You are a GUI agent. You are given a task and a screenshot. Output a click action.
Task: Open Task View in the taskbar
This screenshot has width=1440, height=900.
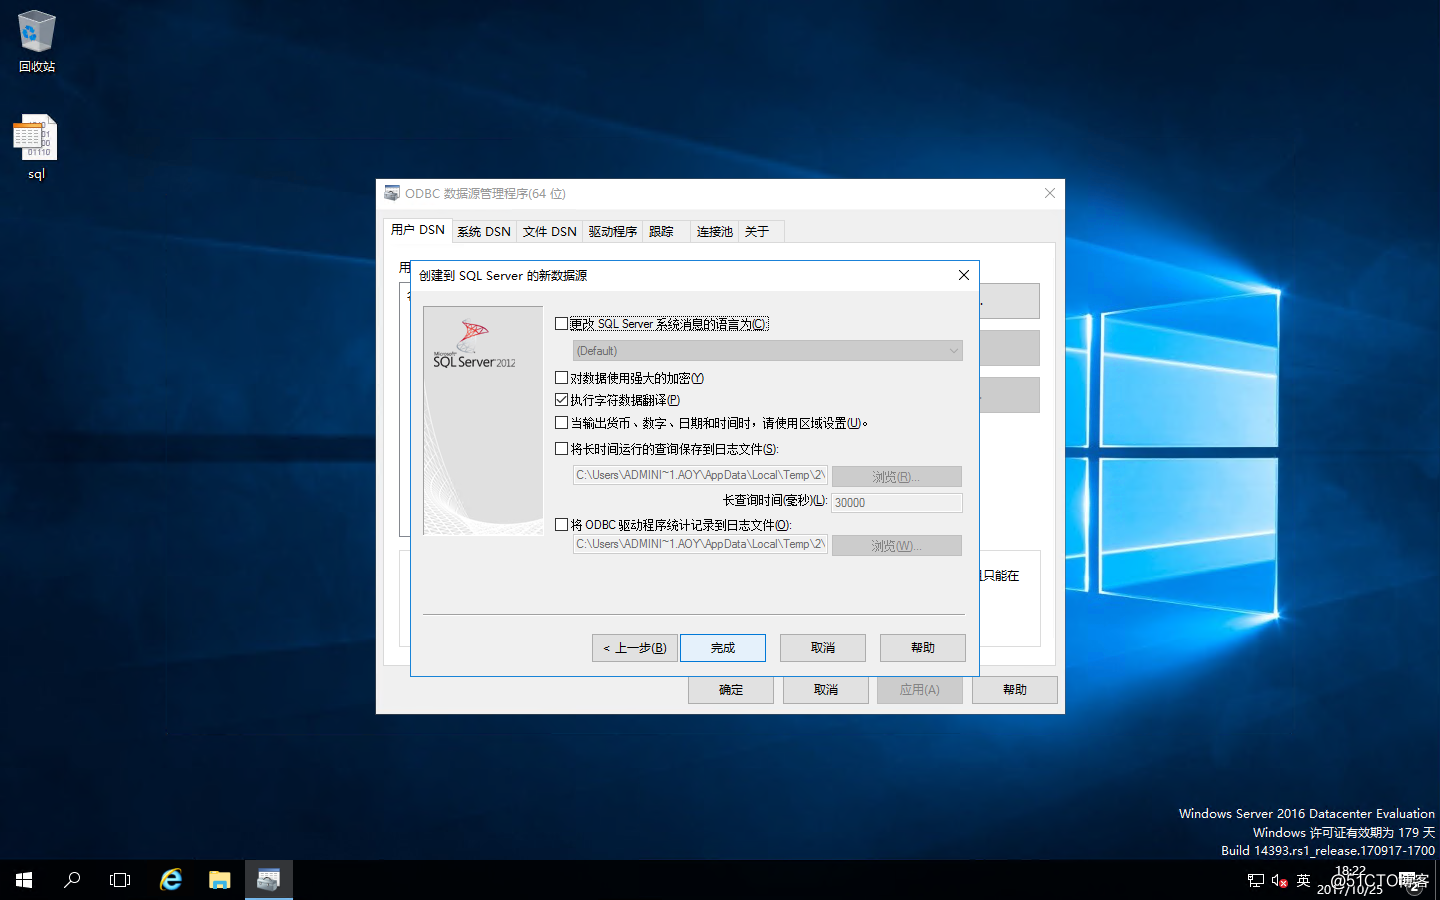click(120, 880)
